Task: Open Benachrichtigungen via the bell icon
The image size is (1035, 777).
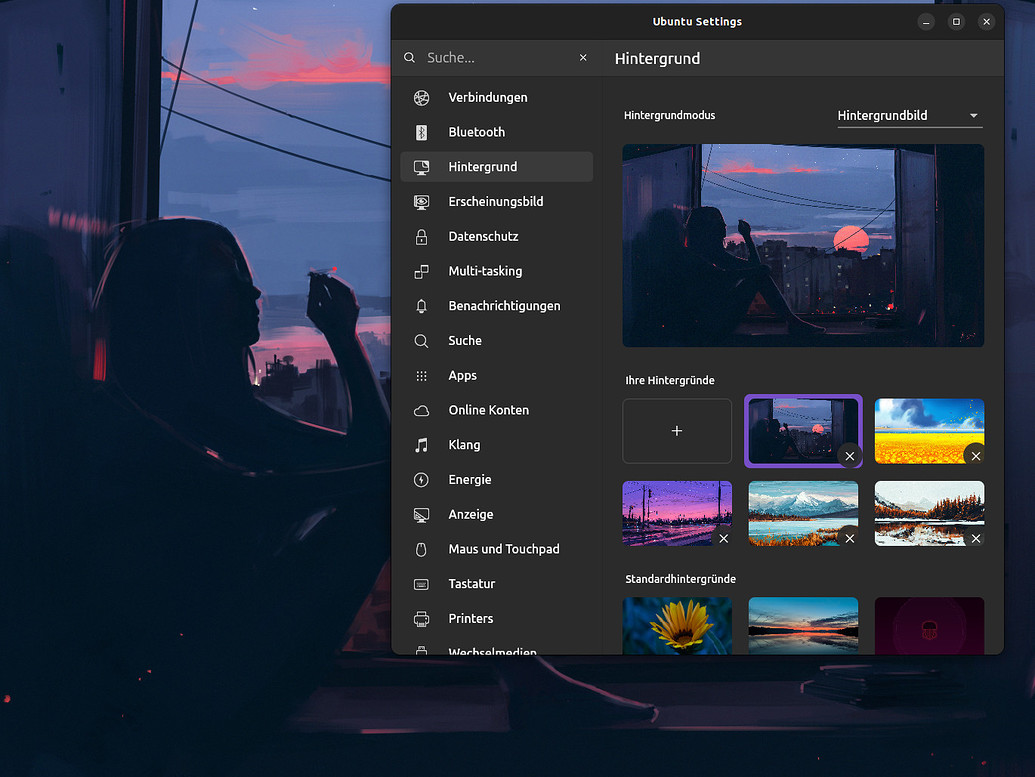Action: point(422,306)
